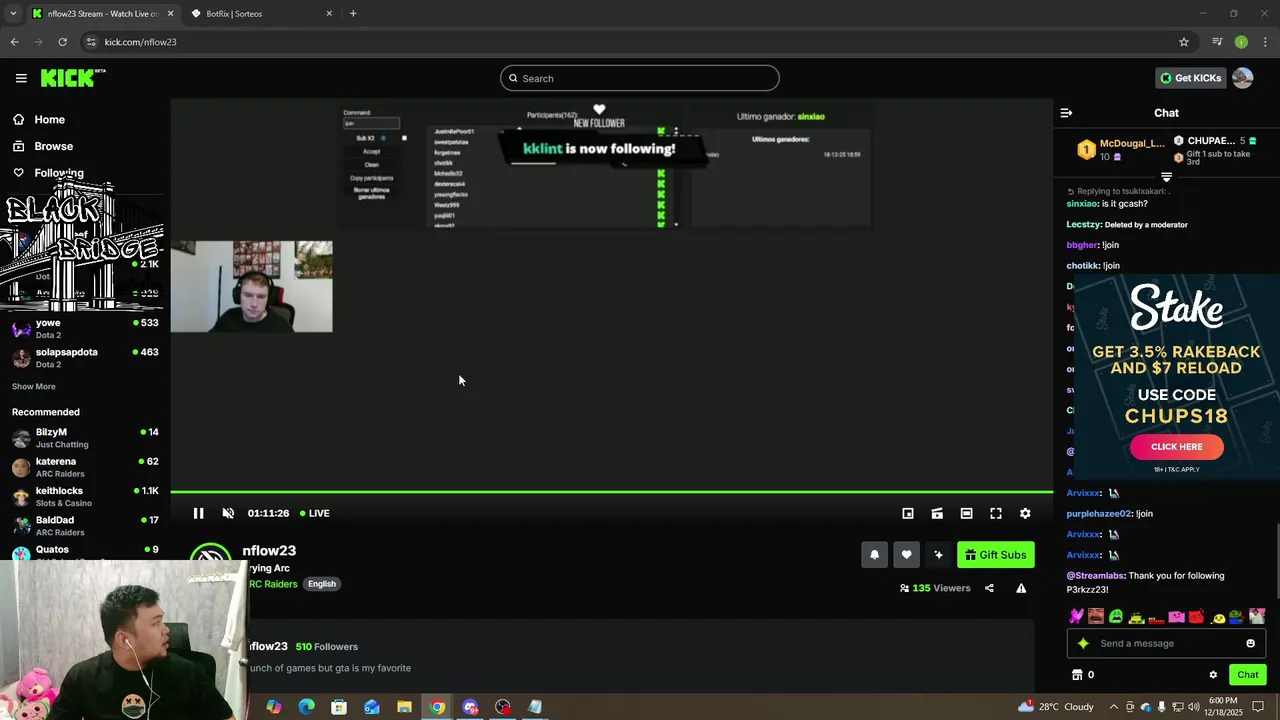Unmute the stream audio speaker icon
The width and height of the screenshot is (1280, 720).
[228, 513]
